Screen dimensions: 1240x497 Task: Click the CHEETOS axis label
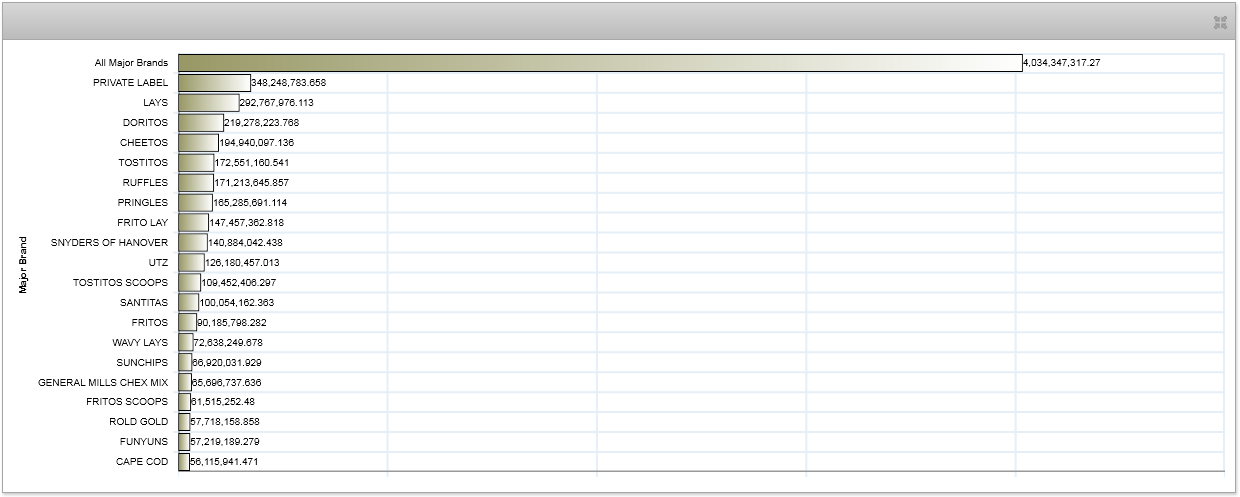point(144,143)
